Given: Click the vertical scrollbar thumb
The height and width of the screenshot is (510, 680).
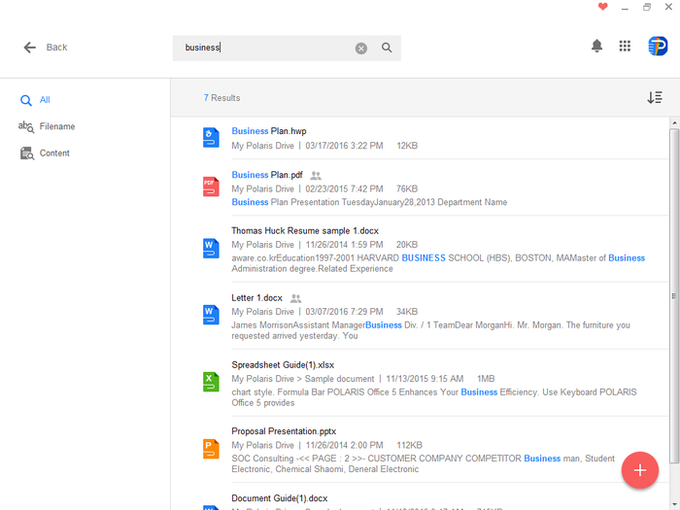Looking at the screenshot, I should click(x=674, y=296).
